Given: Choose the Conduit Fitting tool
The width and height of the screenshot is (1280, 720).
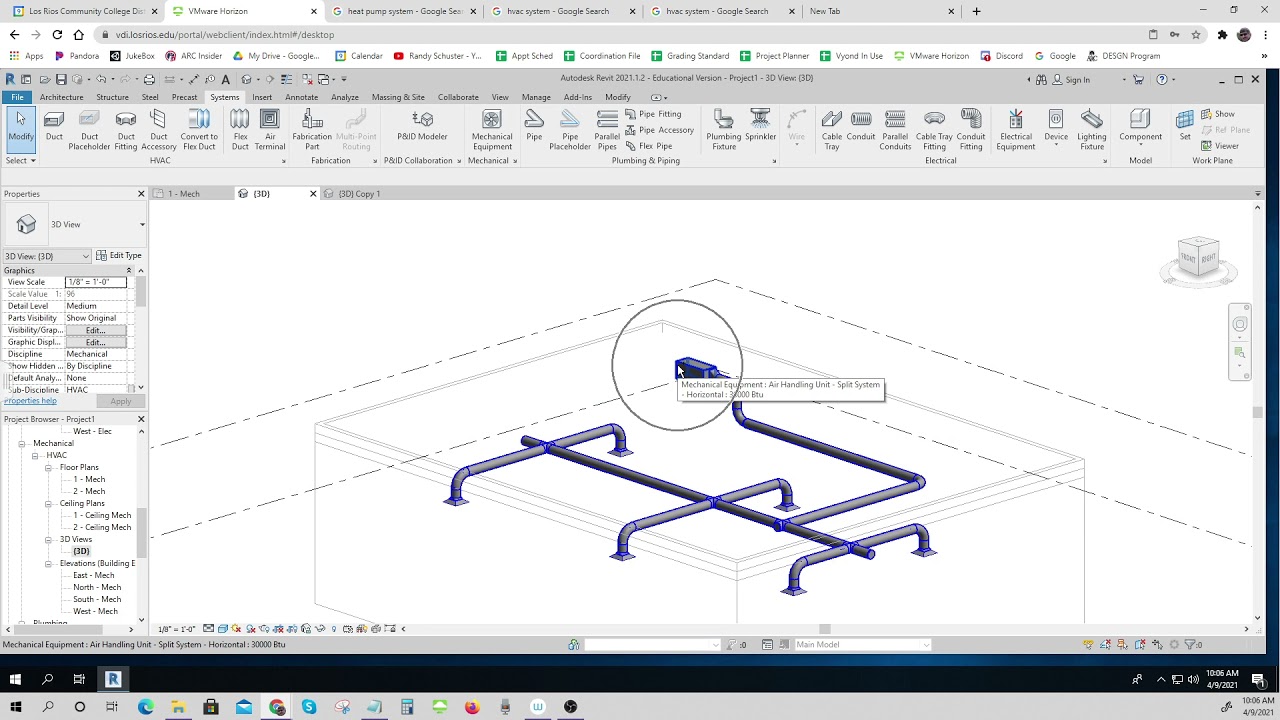Looking at the screenshot, I should point(971,130).
